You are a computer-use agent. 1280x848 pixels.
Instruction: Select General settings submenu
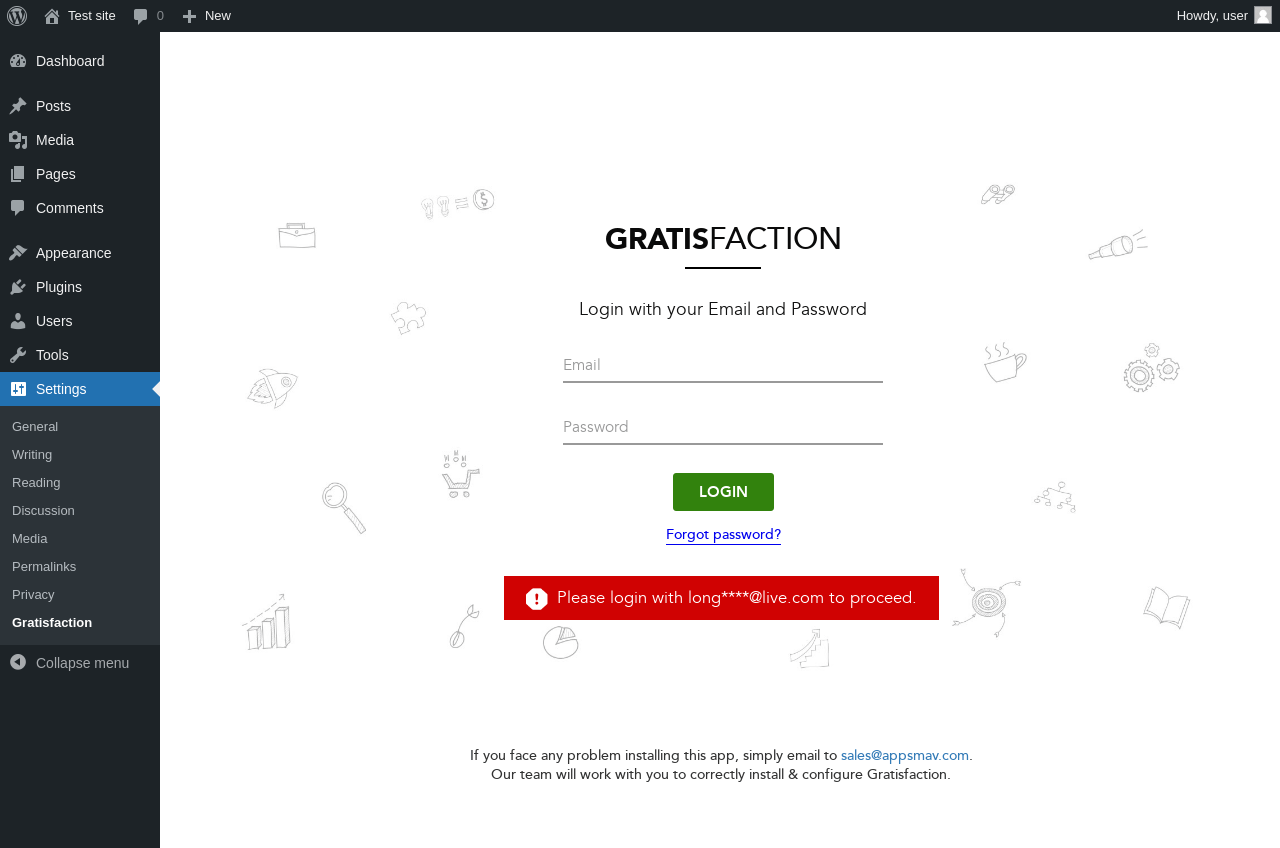(80, 427)
